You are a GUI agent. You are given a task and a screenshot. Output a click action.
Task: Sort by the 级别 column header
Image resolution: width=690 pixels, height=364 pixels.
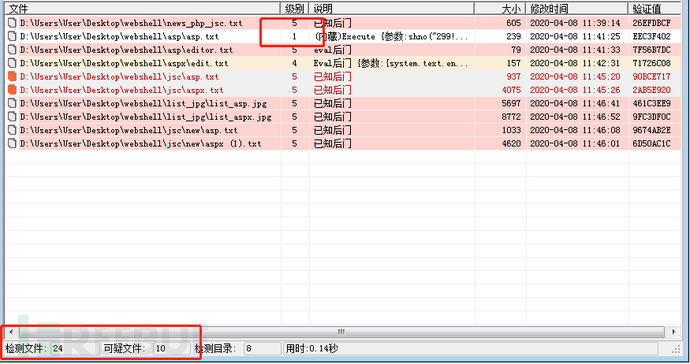pos(295,8)
